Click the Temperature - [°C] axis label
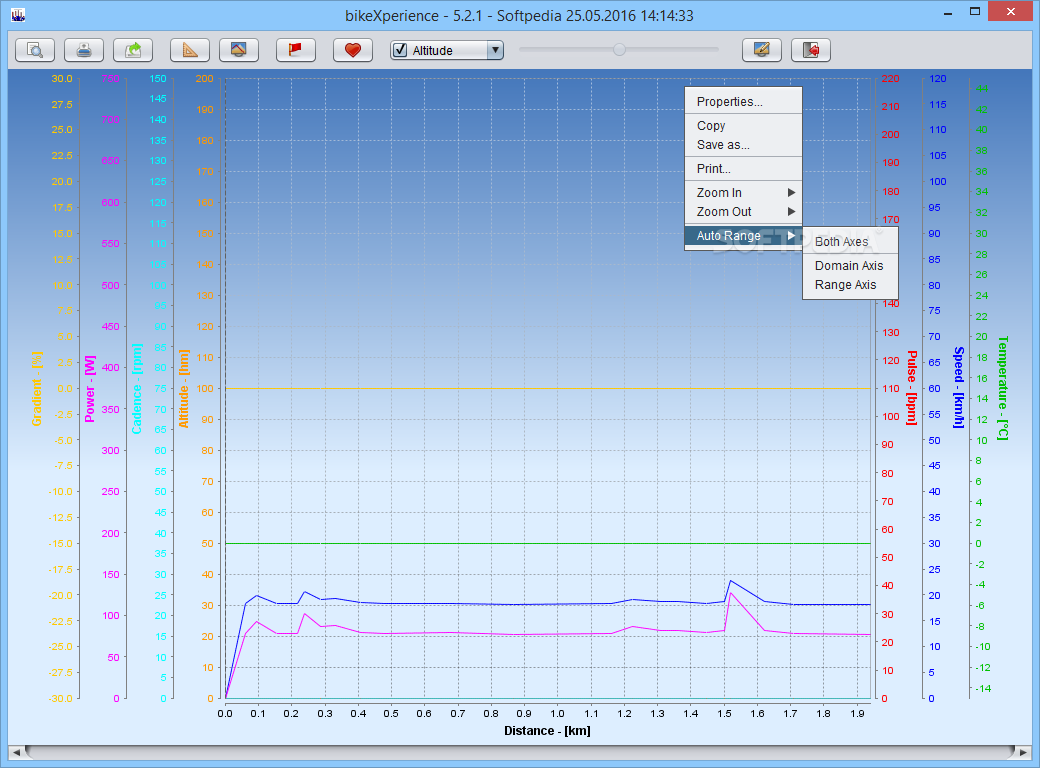Screen dimensions: 1040x768 tap(1003, 388)
